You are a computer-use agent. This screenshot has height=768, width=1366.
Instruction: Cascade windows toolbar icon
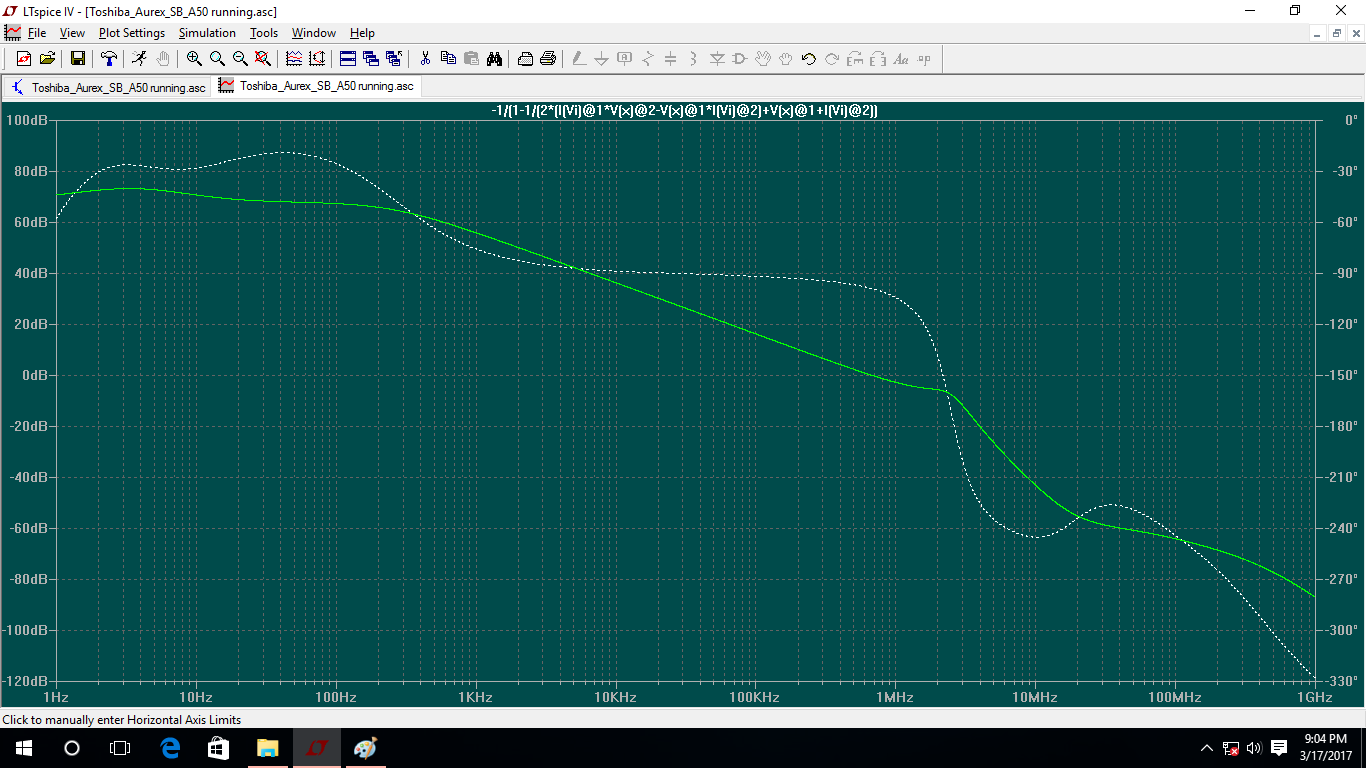[371, 59]
